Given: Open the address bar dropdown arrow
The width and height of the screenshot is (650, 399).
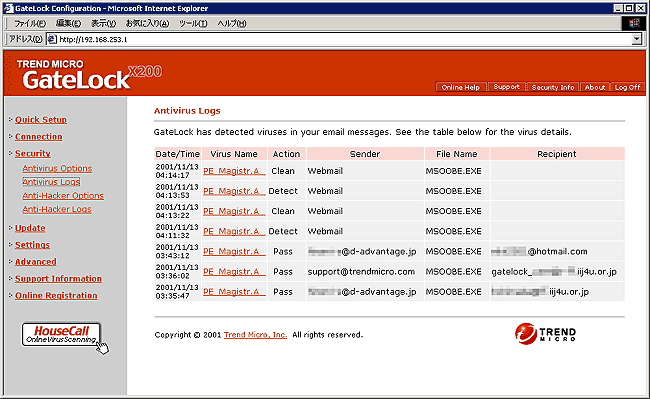Looking at the screenshot, I should click(x=637, y=39).
